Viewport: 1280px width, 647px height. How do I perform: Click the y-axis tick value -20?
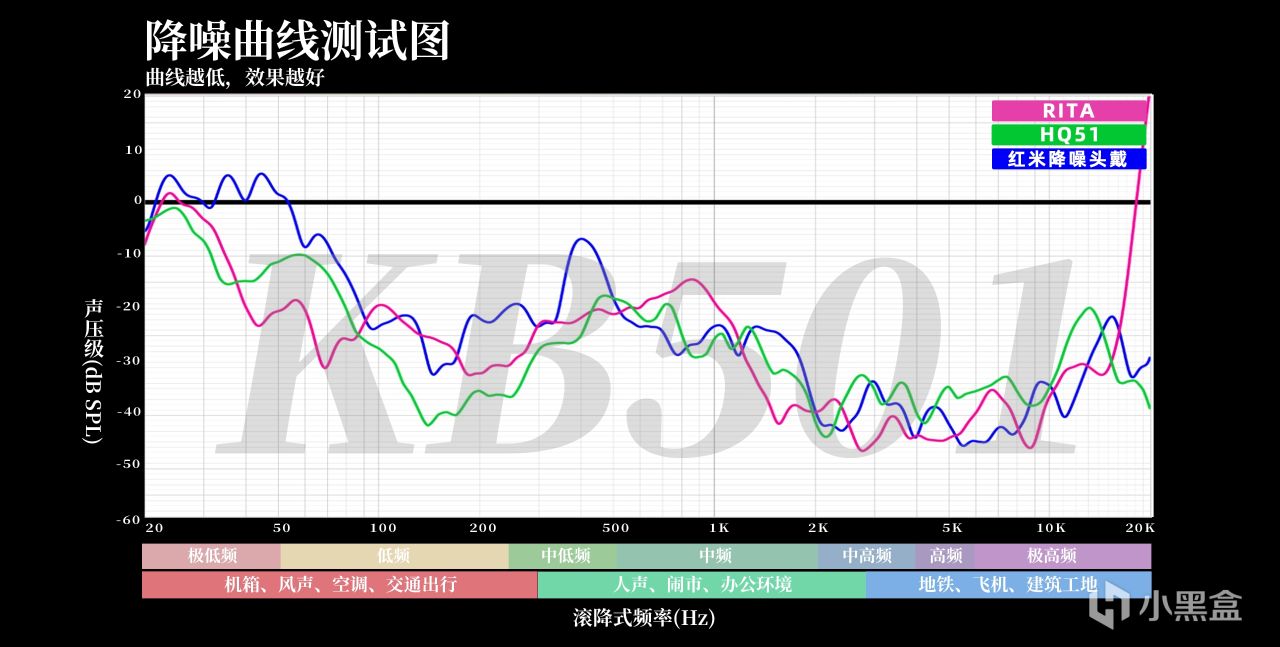tap(129, 306)
